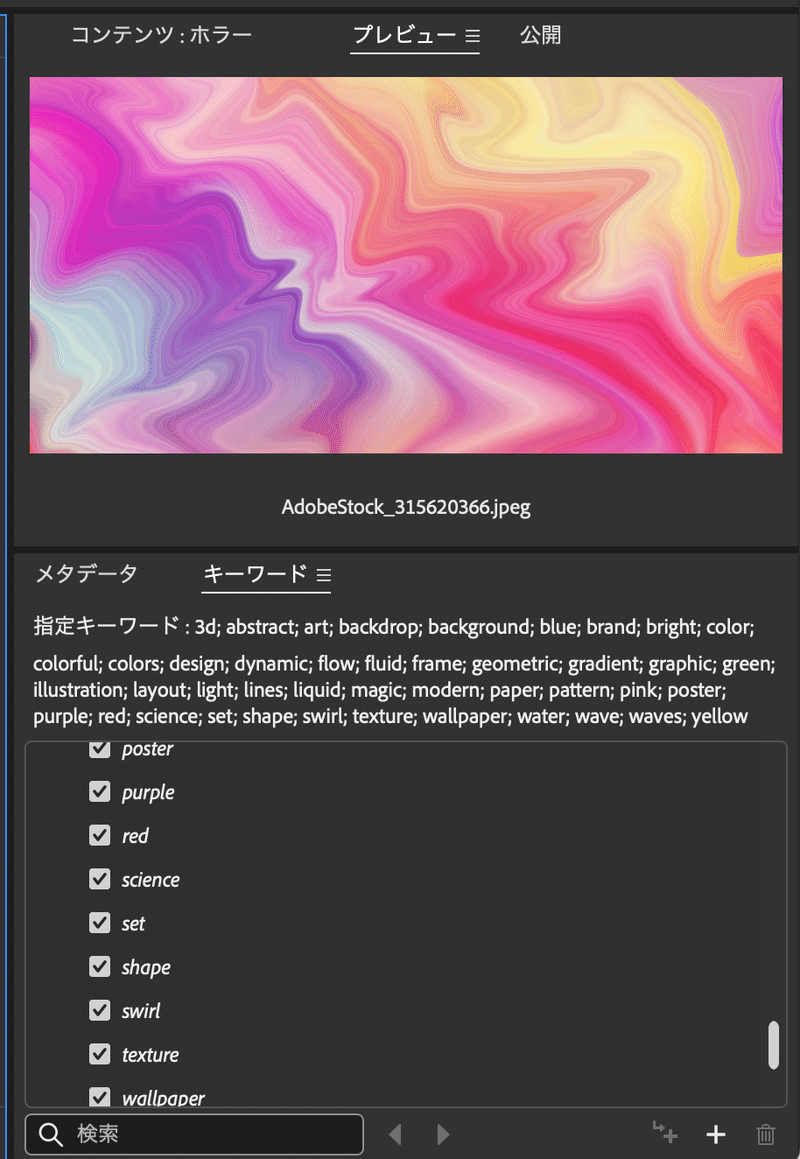This screenshot has width=800, height=1159.
Task: Click the AdobeStock_315620366.jpeg preview image
Action: (x=406, y=265)
